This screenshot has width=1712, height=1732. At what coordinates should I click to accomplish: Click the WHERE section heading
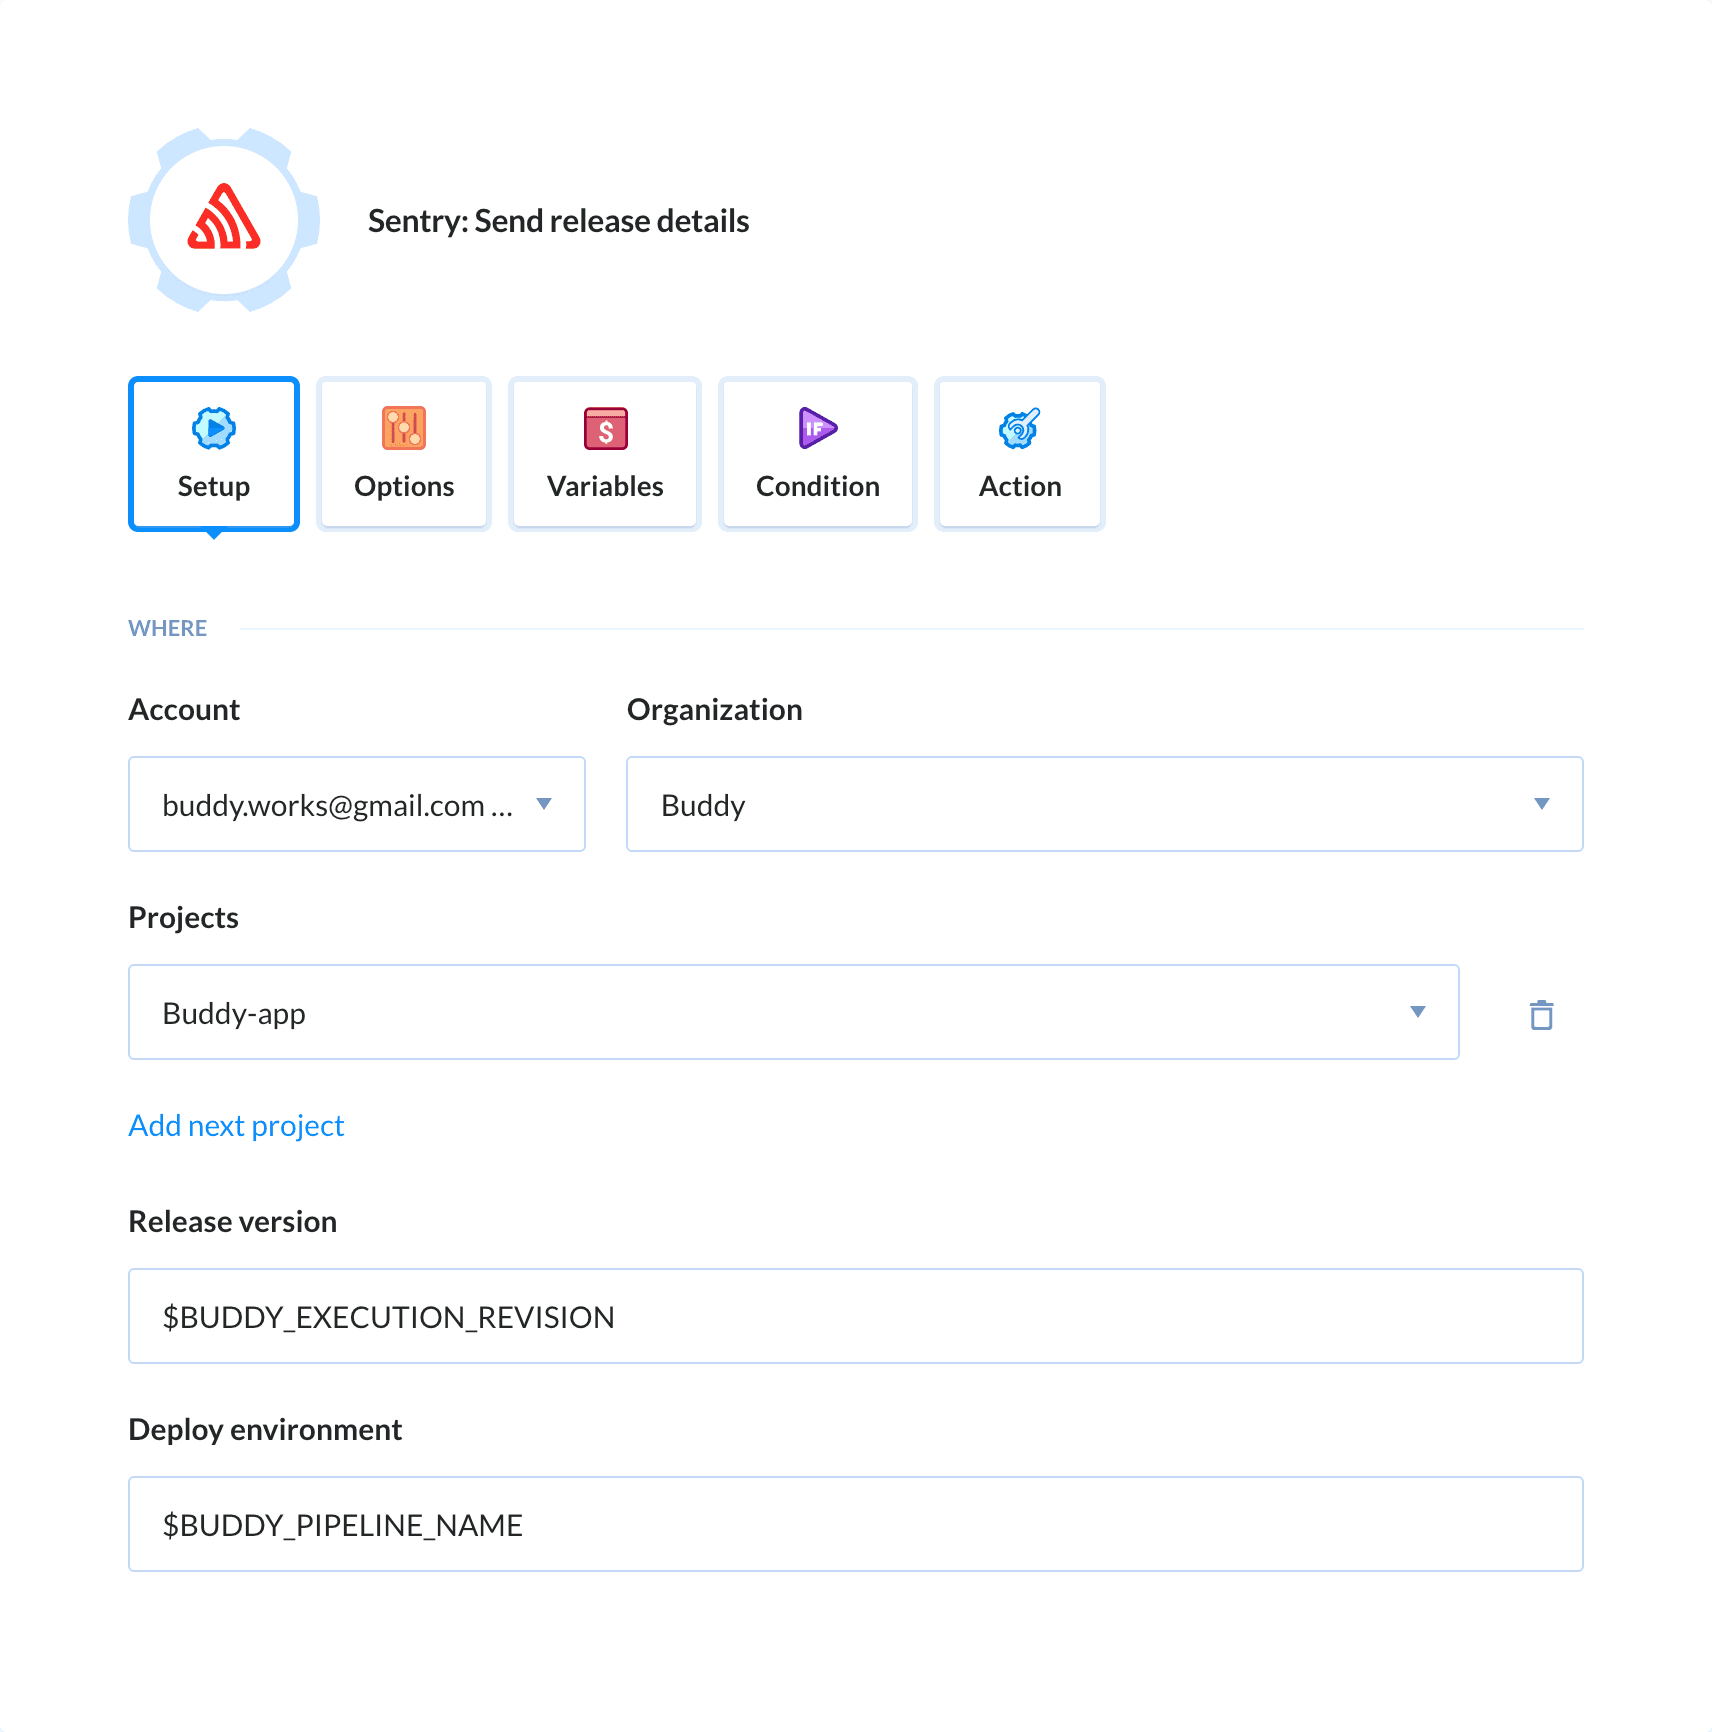(168, 628)
